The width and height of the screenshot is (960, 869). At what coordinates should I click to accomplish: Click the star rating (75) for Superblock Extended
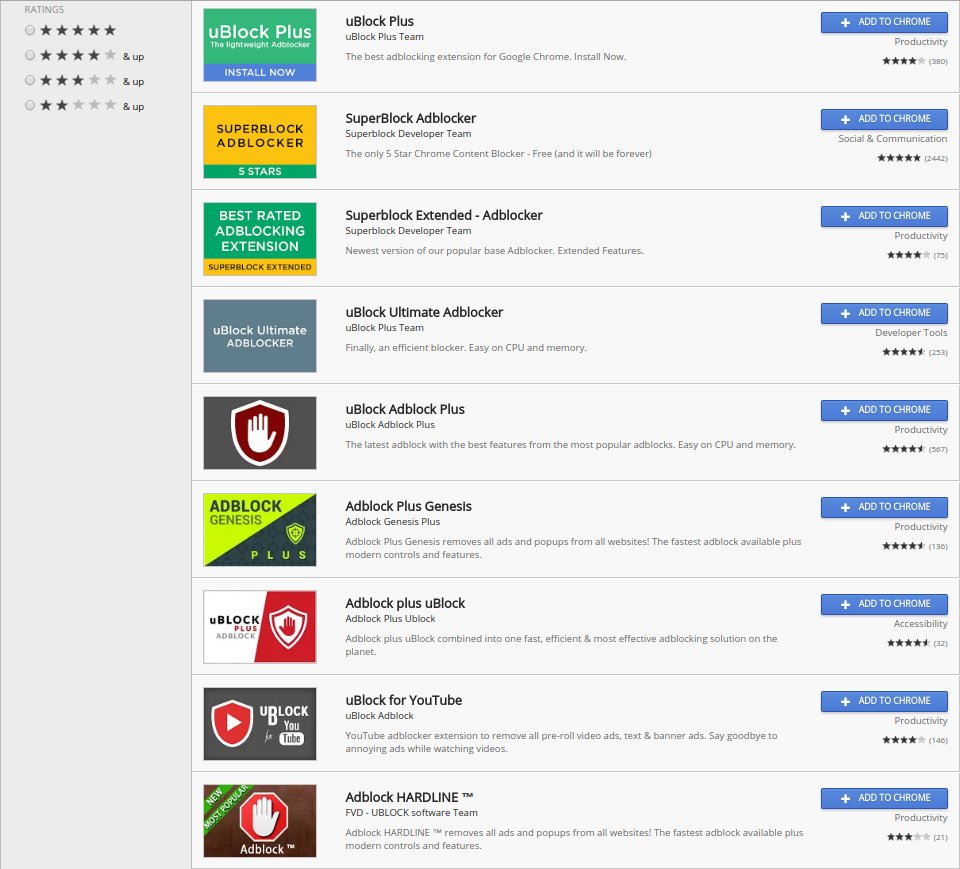pyautogui.click(x=917, y=255)
